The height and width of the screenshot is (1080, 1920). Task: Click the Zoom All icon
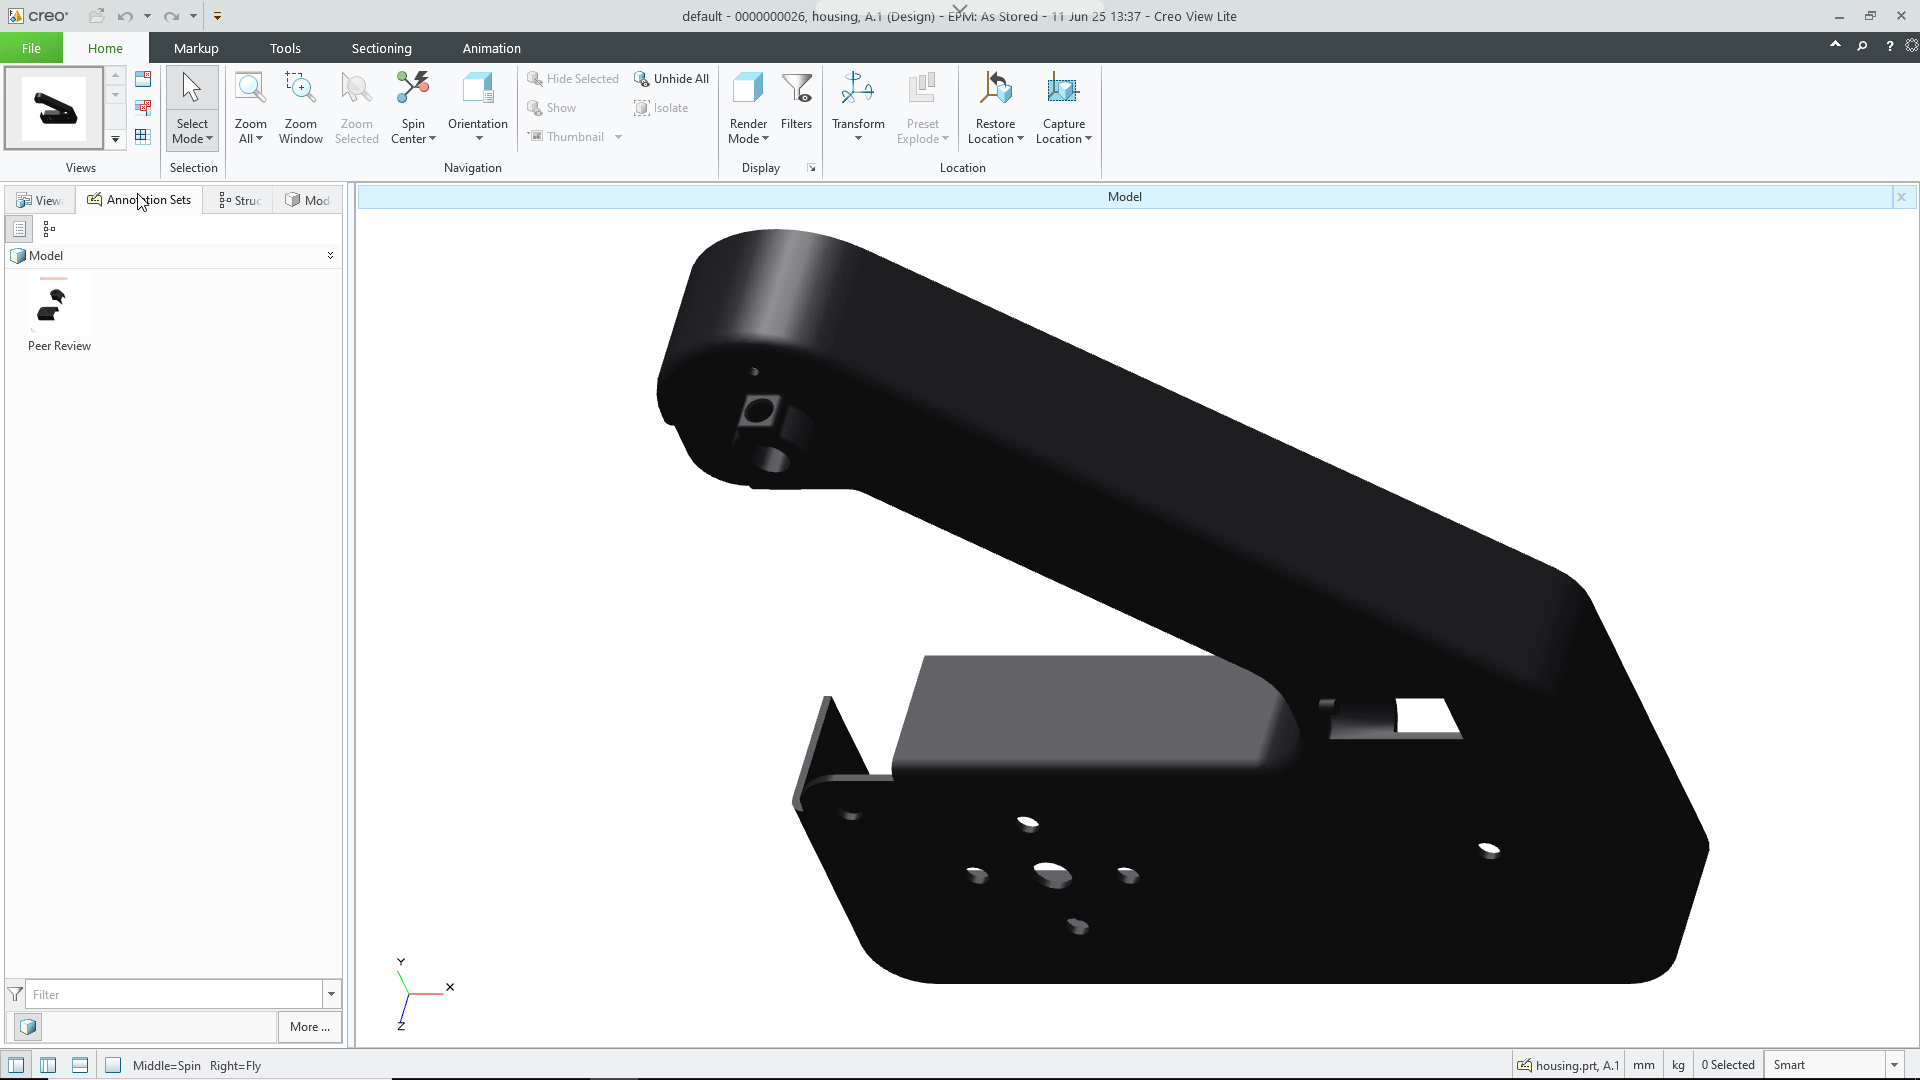coord(250,89)
